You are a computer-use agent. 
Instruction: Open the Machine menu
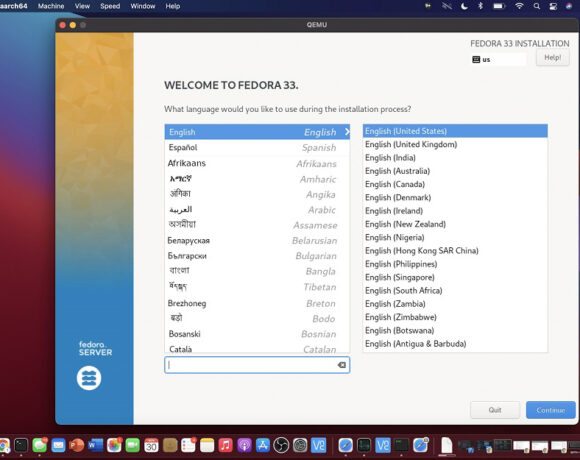[51, 6]
